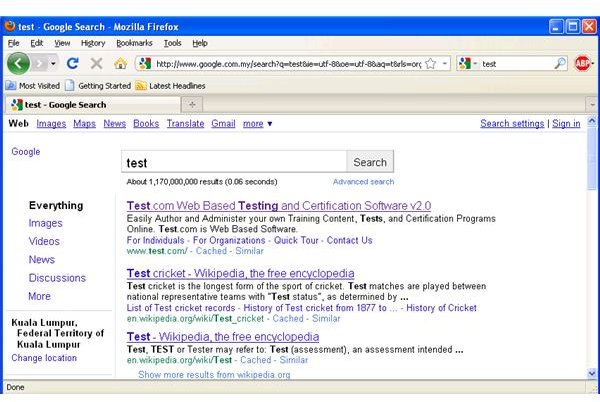This screenshot has width=600, height=402.
Task: Show more results from wikipedia.org
Action: click(214, 374)
